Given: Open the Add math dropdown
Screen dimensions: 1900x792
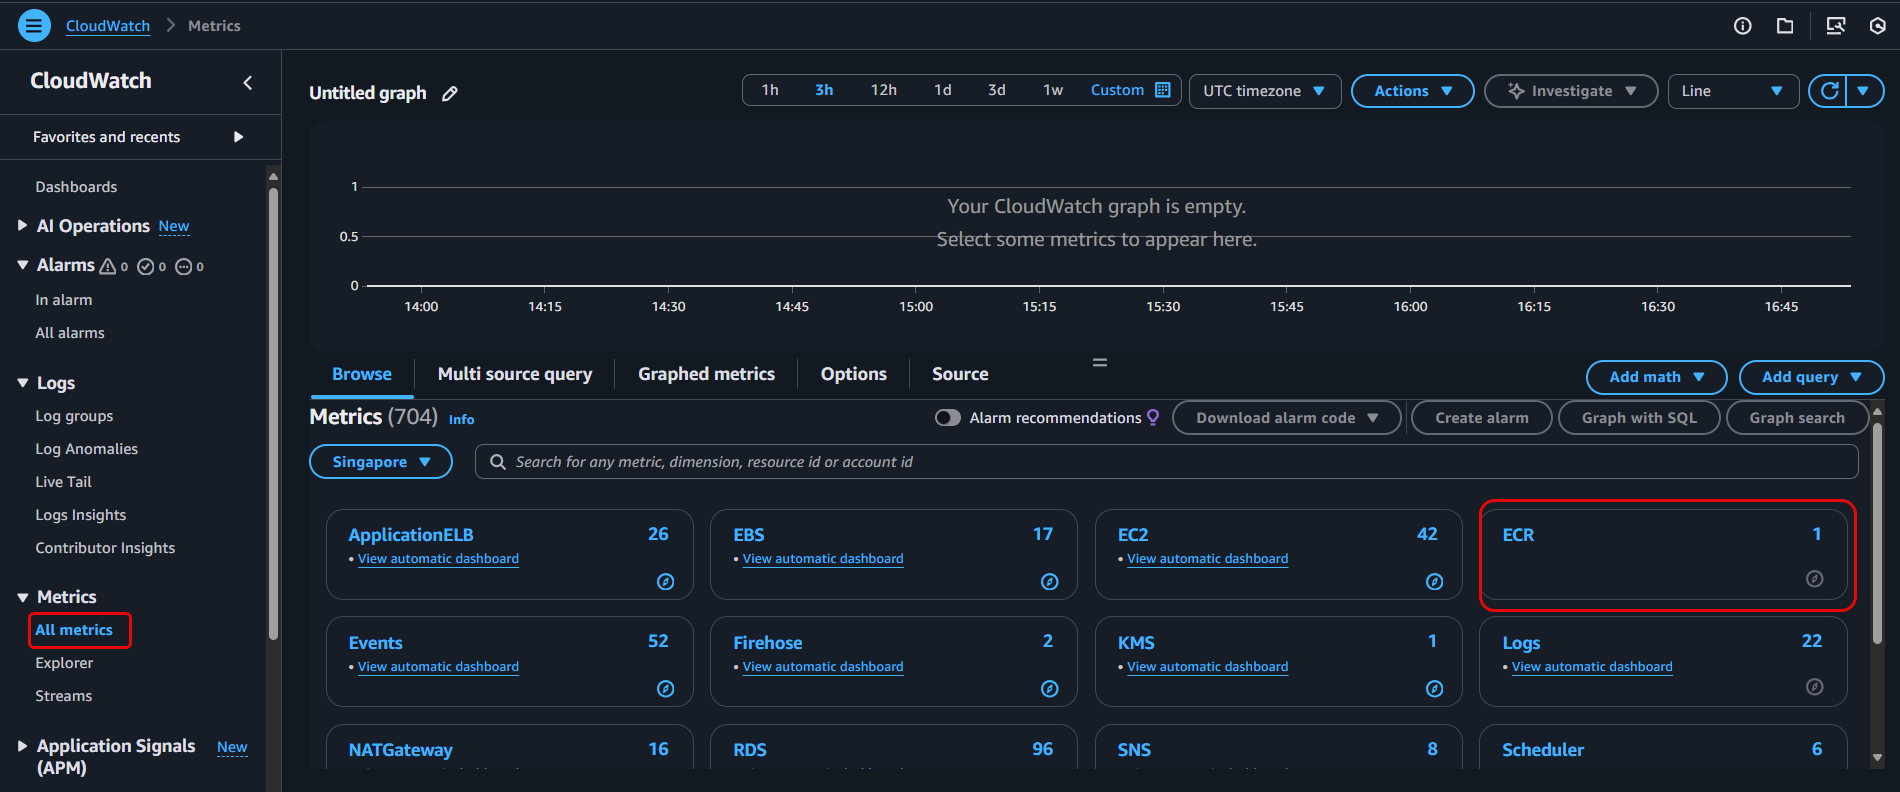Looking at the screenshot, I should [x=1656, y=377].
